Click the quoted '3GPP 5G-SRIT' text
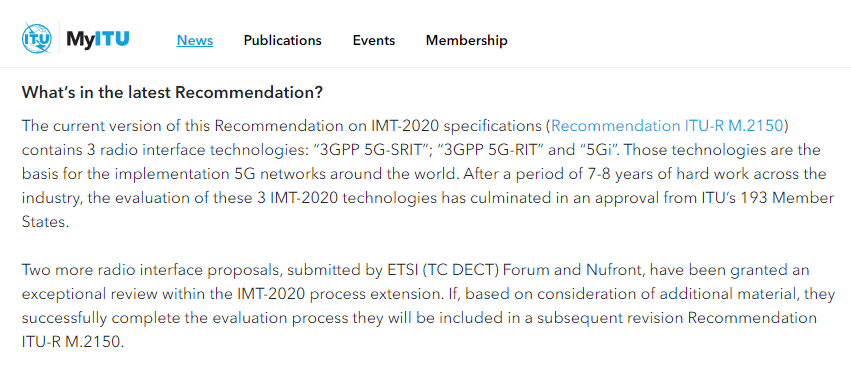 coord(367,150)
